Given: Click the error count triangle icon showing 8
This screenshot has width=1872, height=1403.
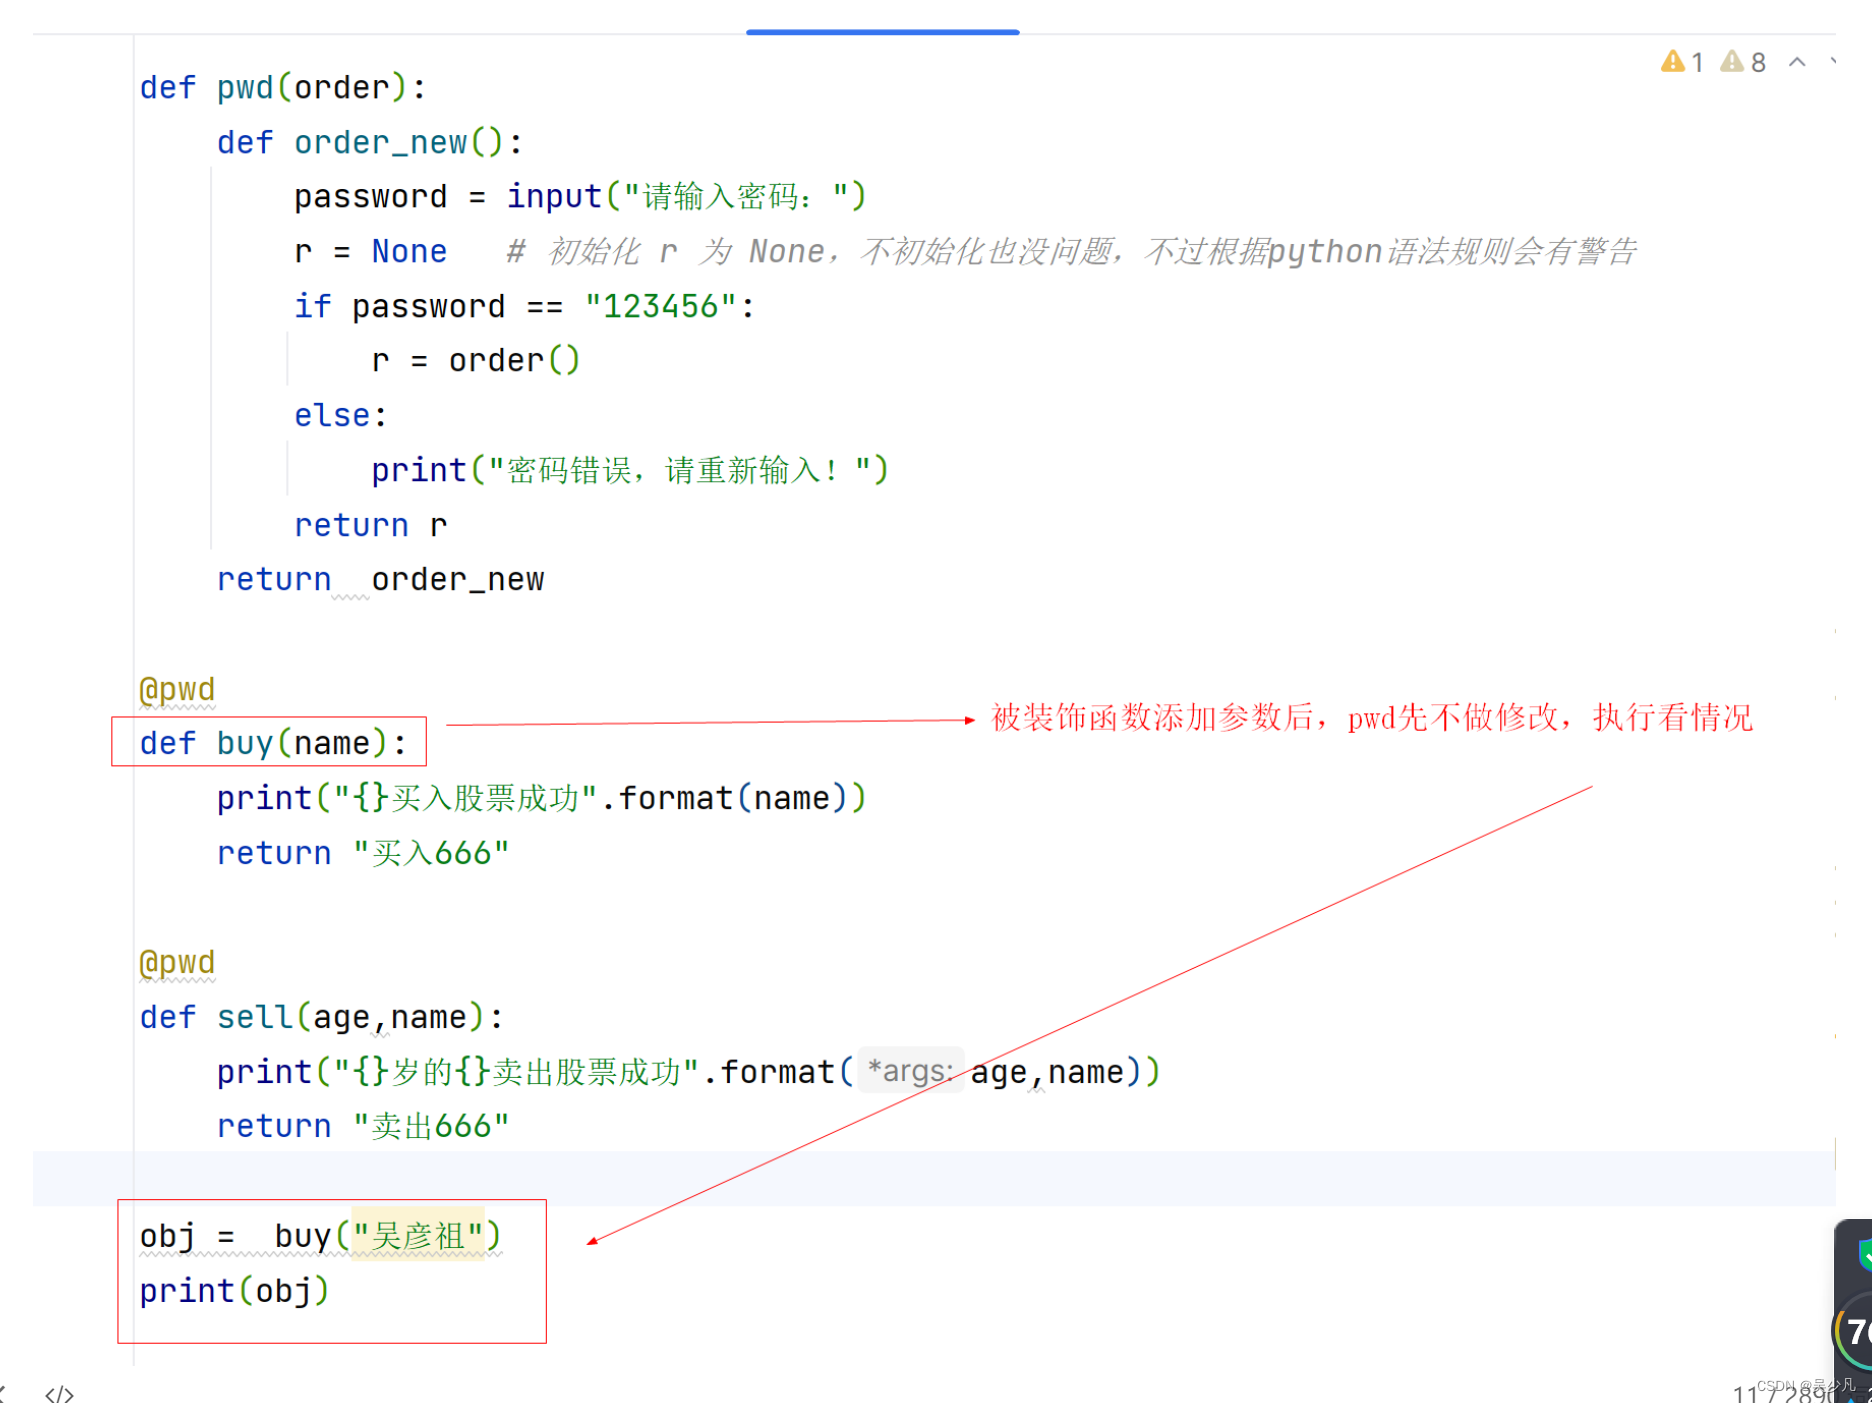Looking at the screenshot, I should (x=1734, y=61).
